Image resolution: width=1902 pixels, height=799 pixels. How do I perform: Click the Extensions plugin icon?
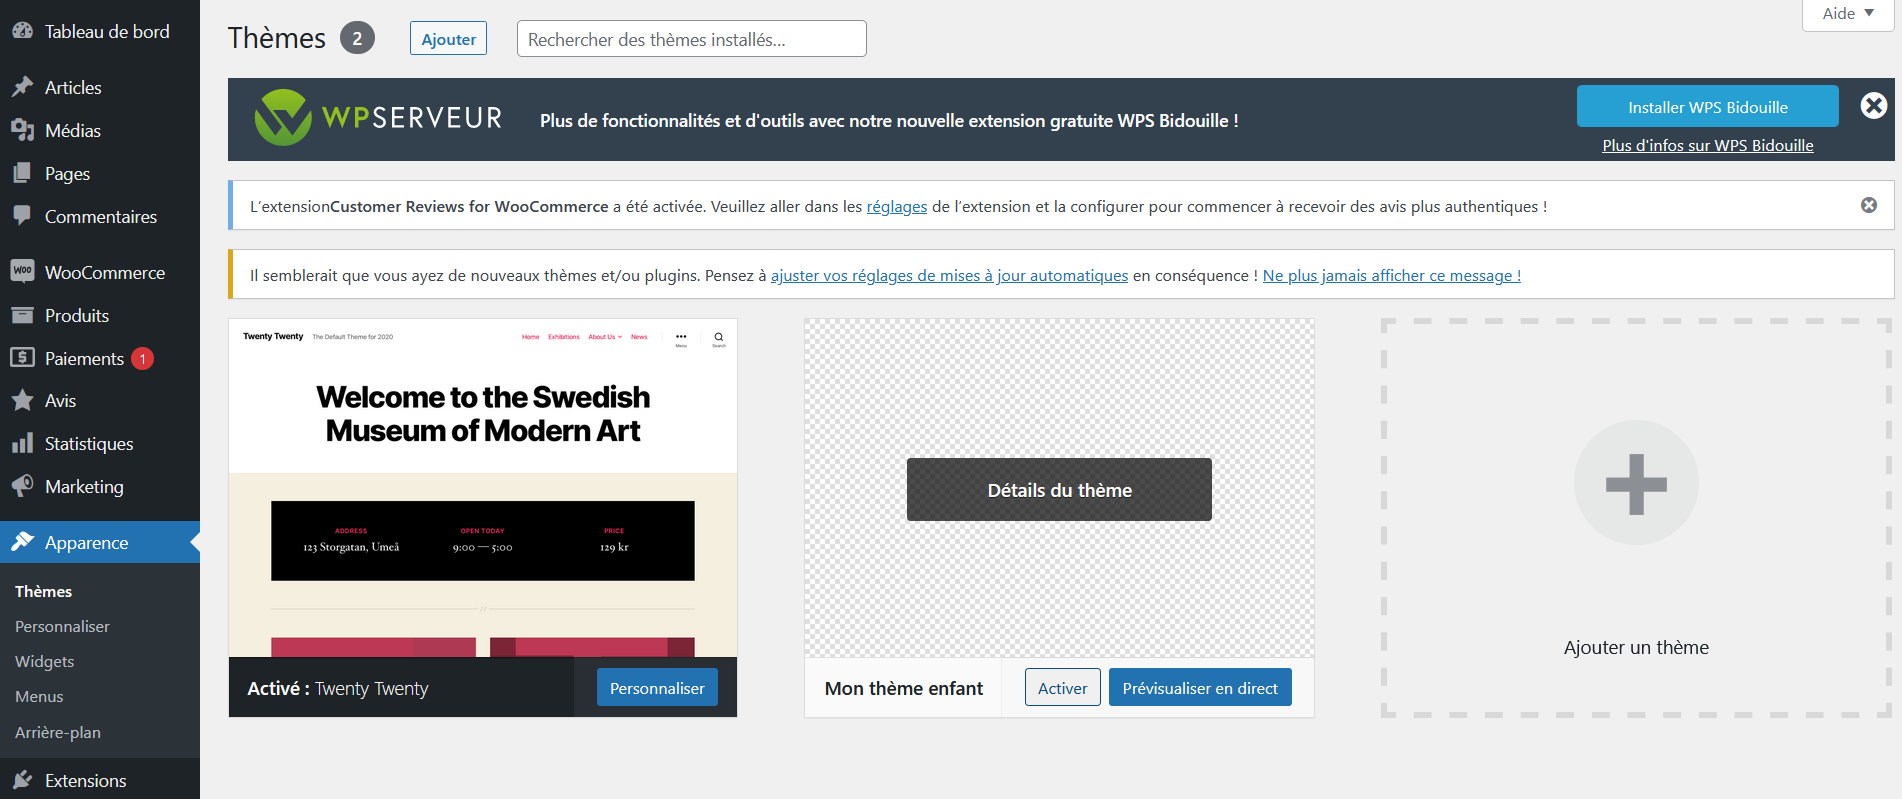point(23,780)
